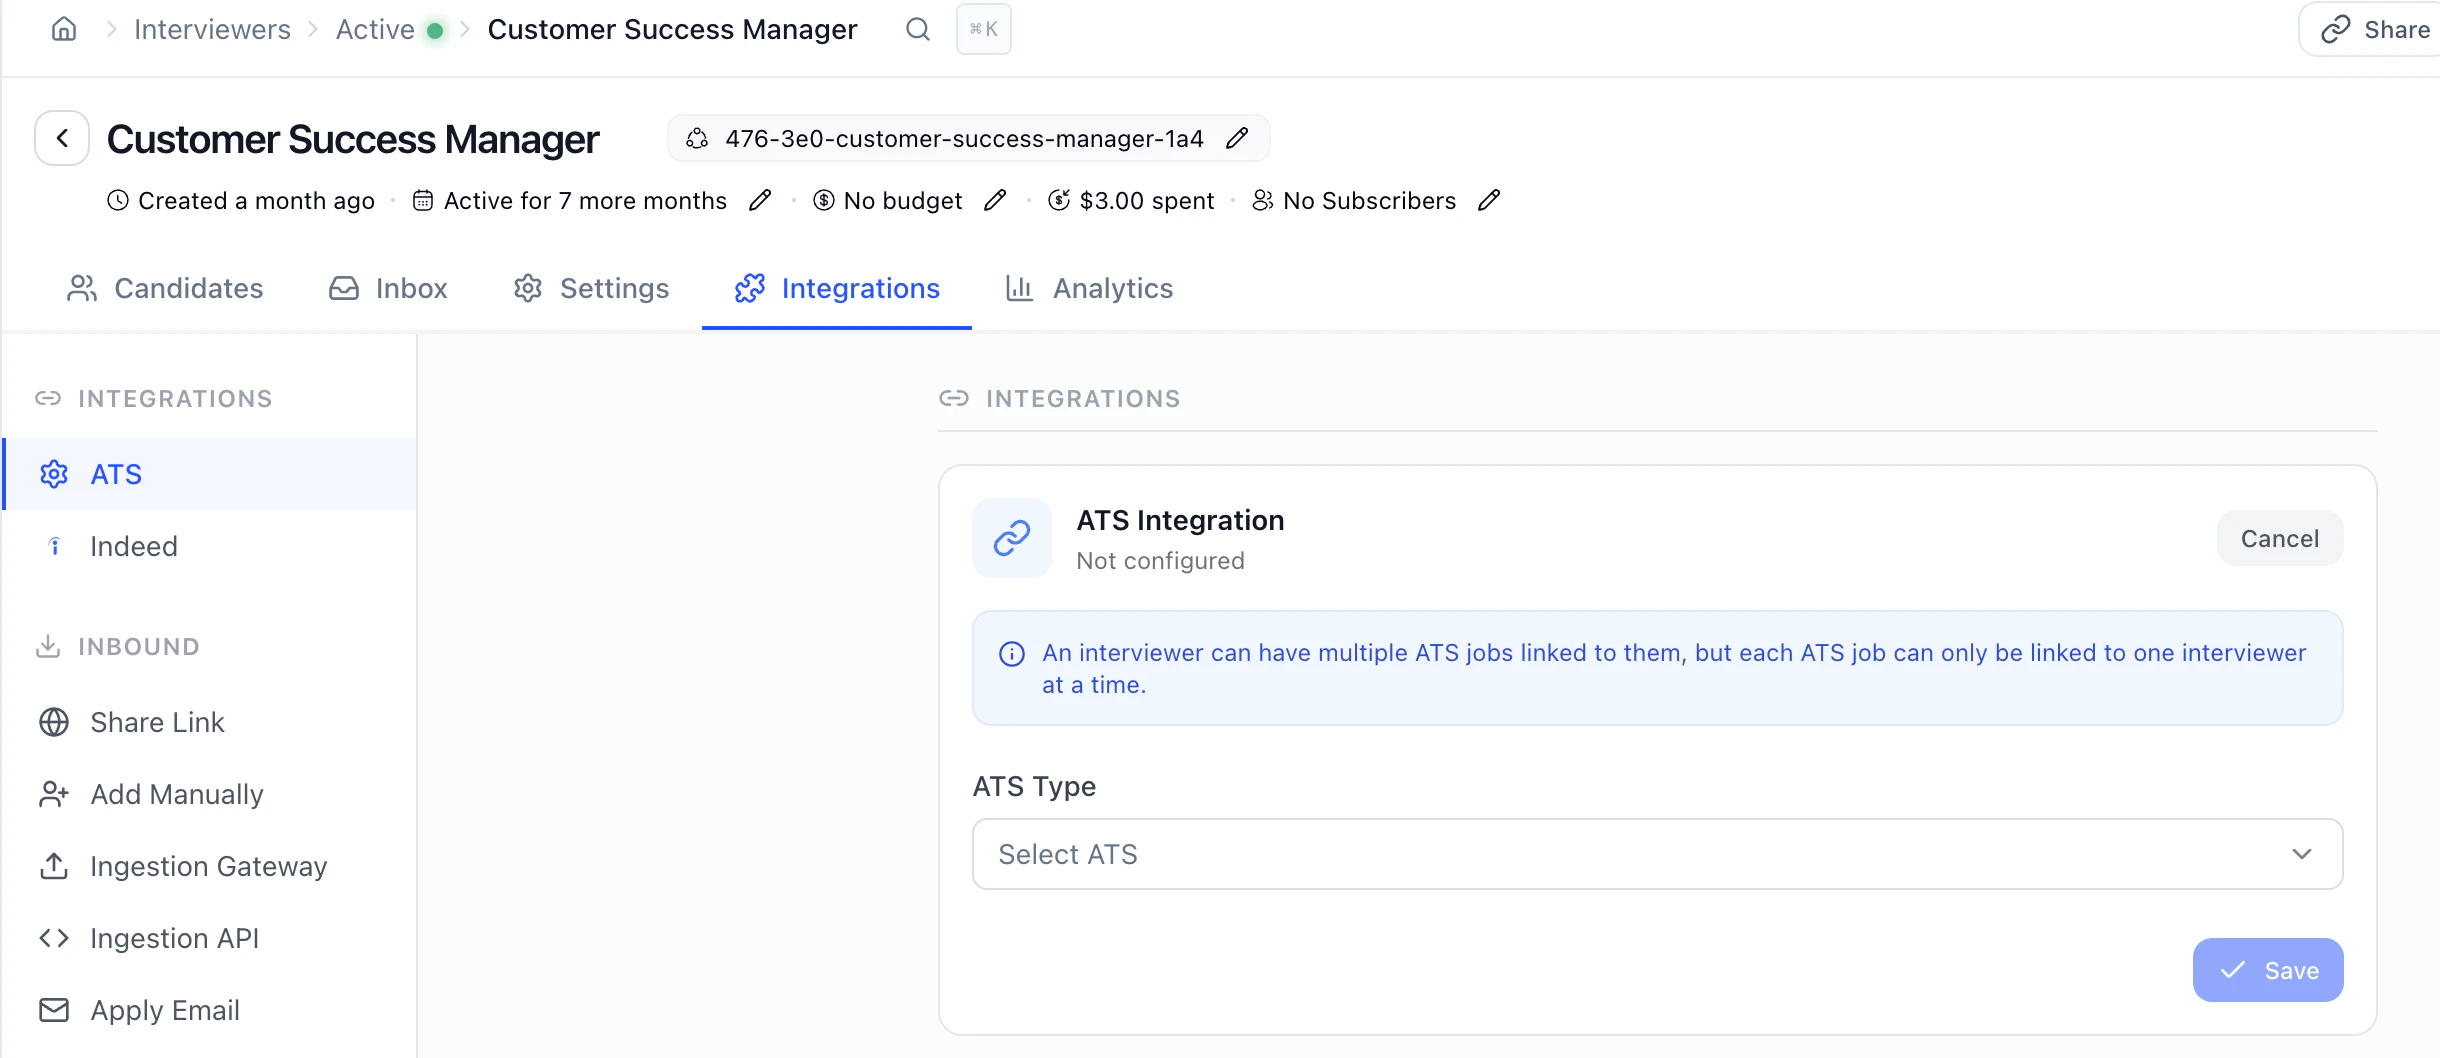Select the slug 476-3e0-customer-success-manager-1a4
2440x1058 pixels.
click(x=964, y=138)
